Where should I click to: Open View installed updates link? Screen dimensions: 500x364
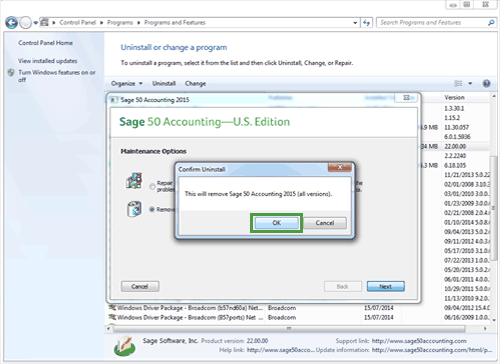[48, 61]
